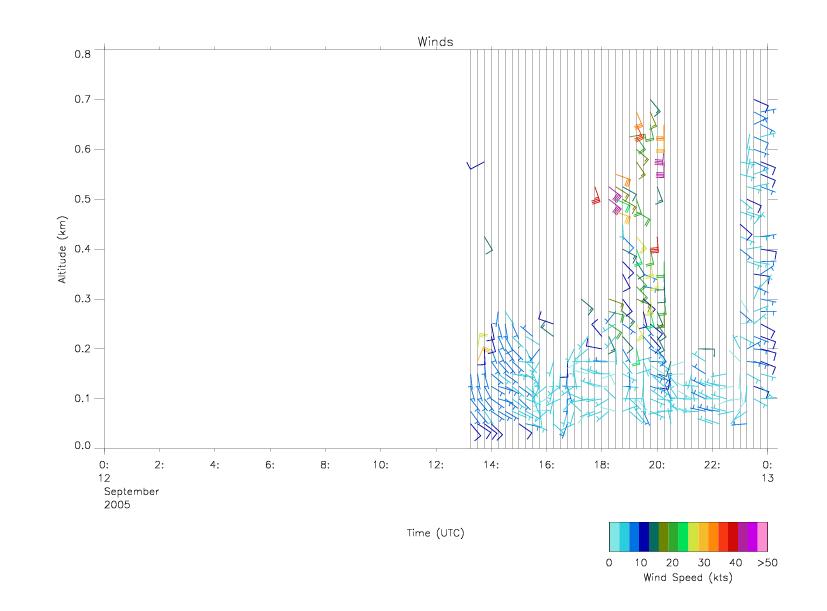The width and height of the screenshot is (827, 611).
Task: Click the "2:" time tick label
Action: click(x=159, y=465)
